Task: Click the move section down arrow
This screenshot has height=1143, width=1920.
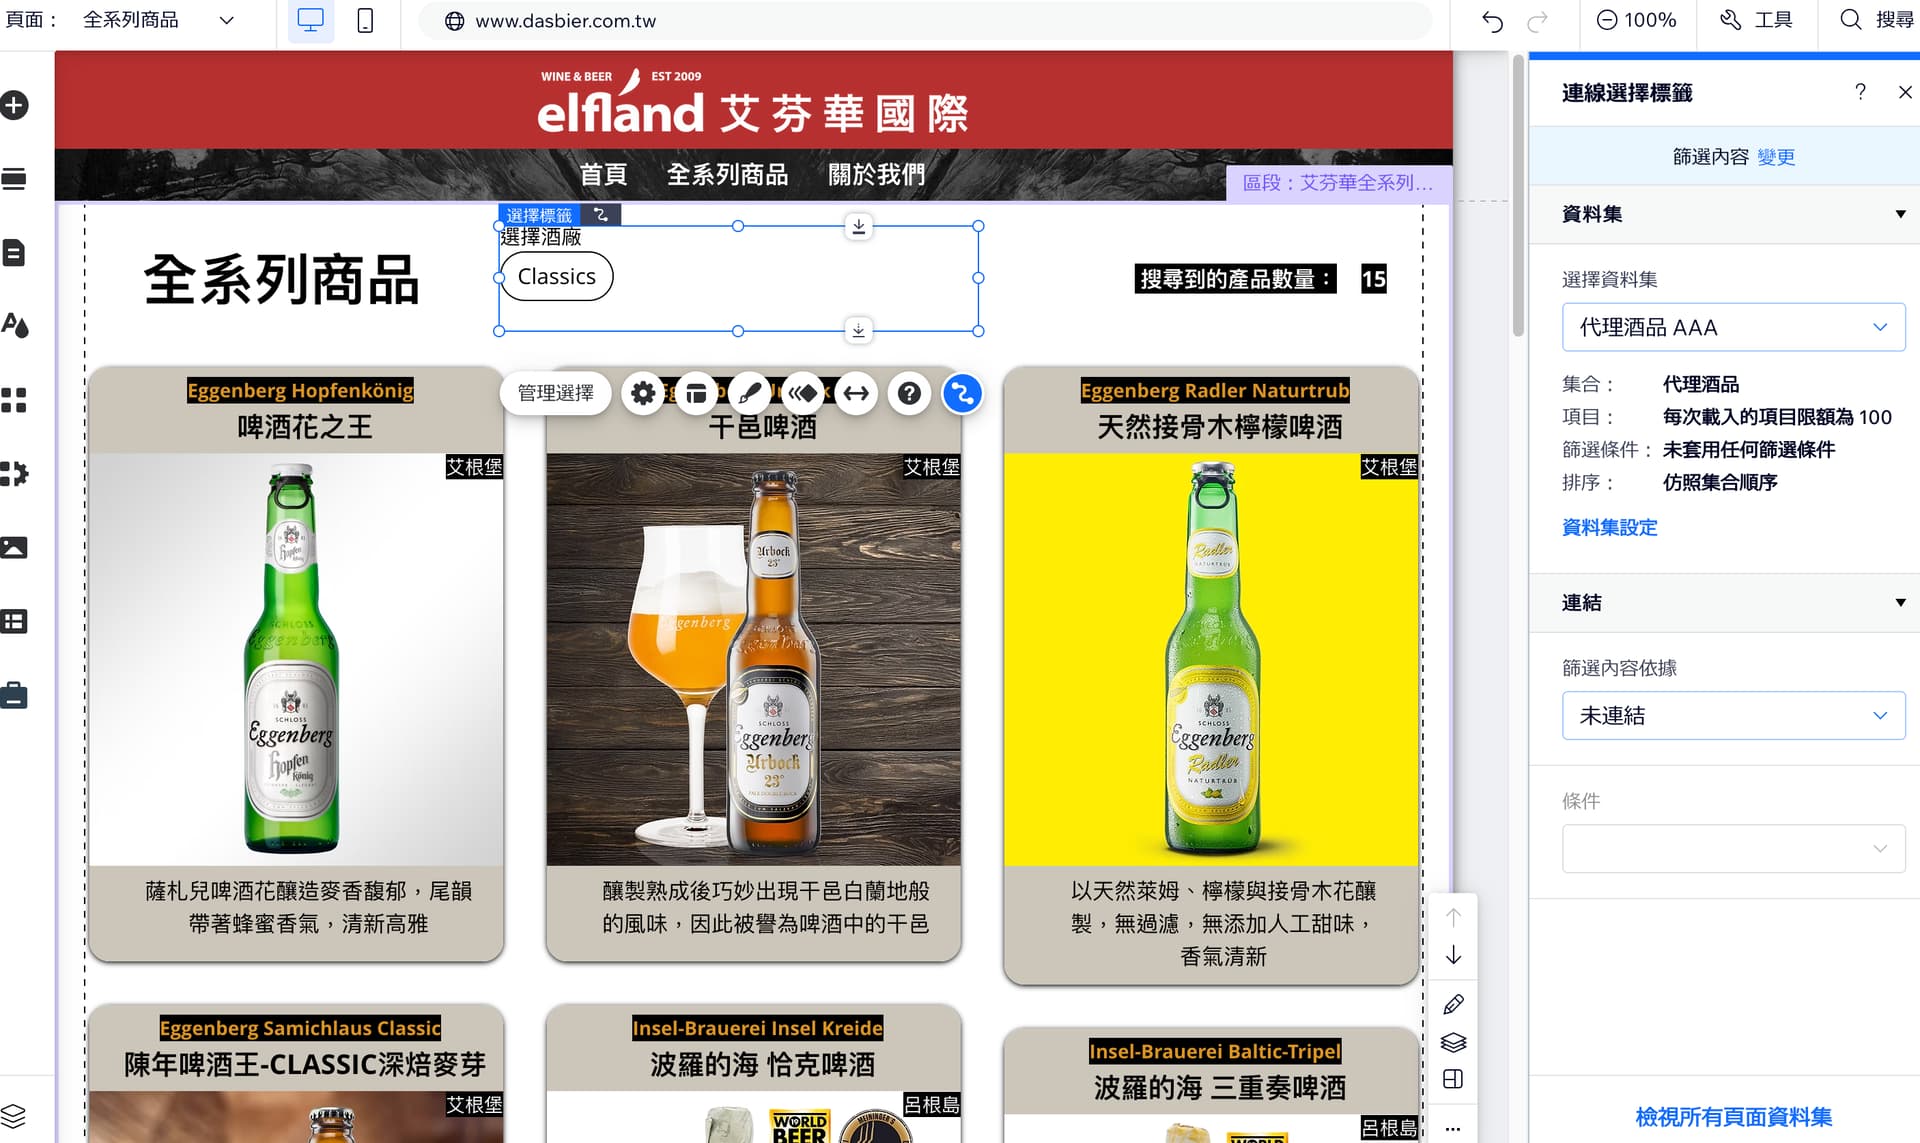Action: click(1453, 956)
